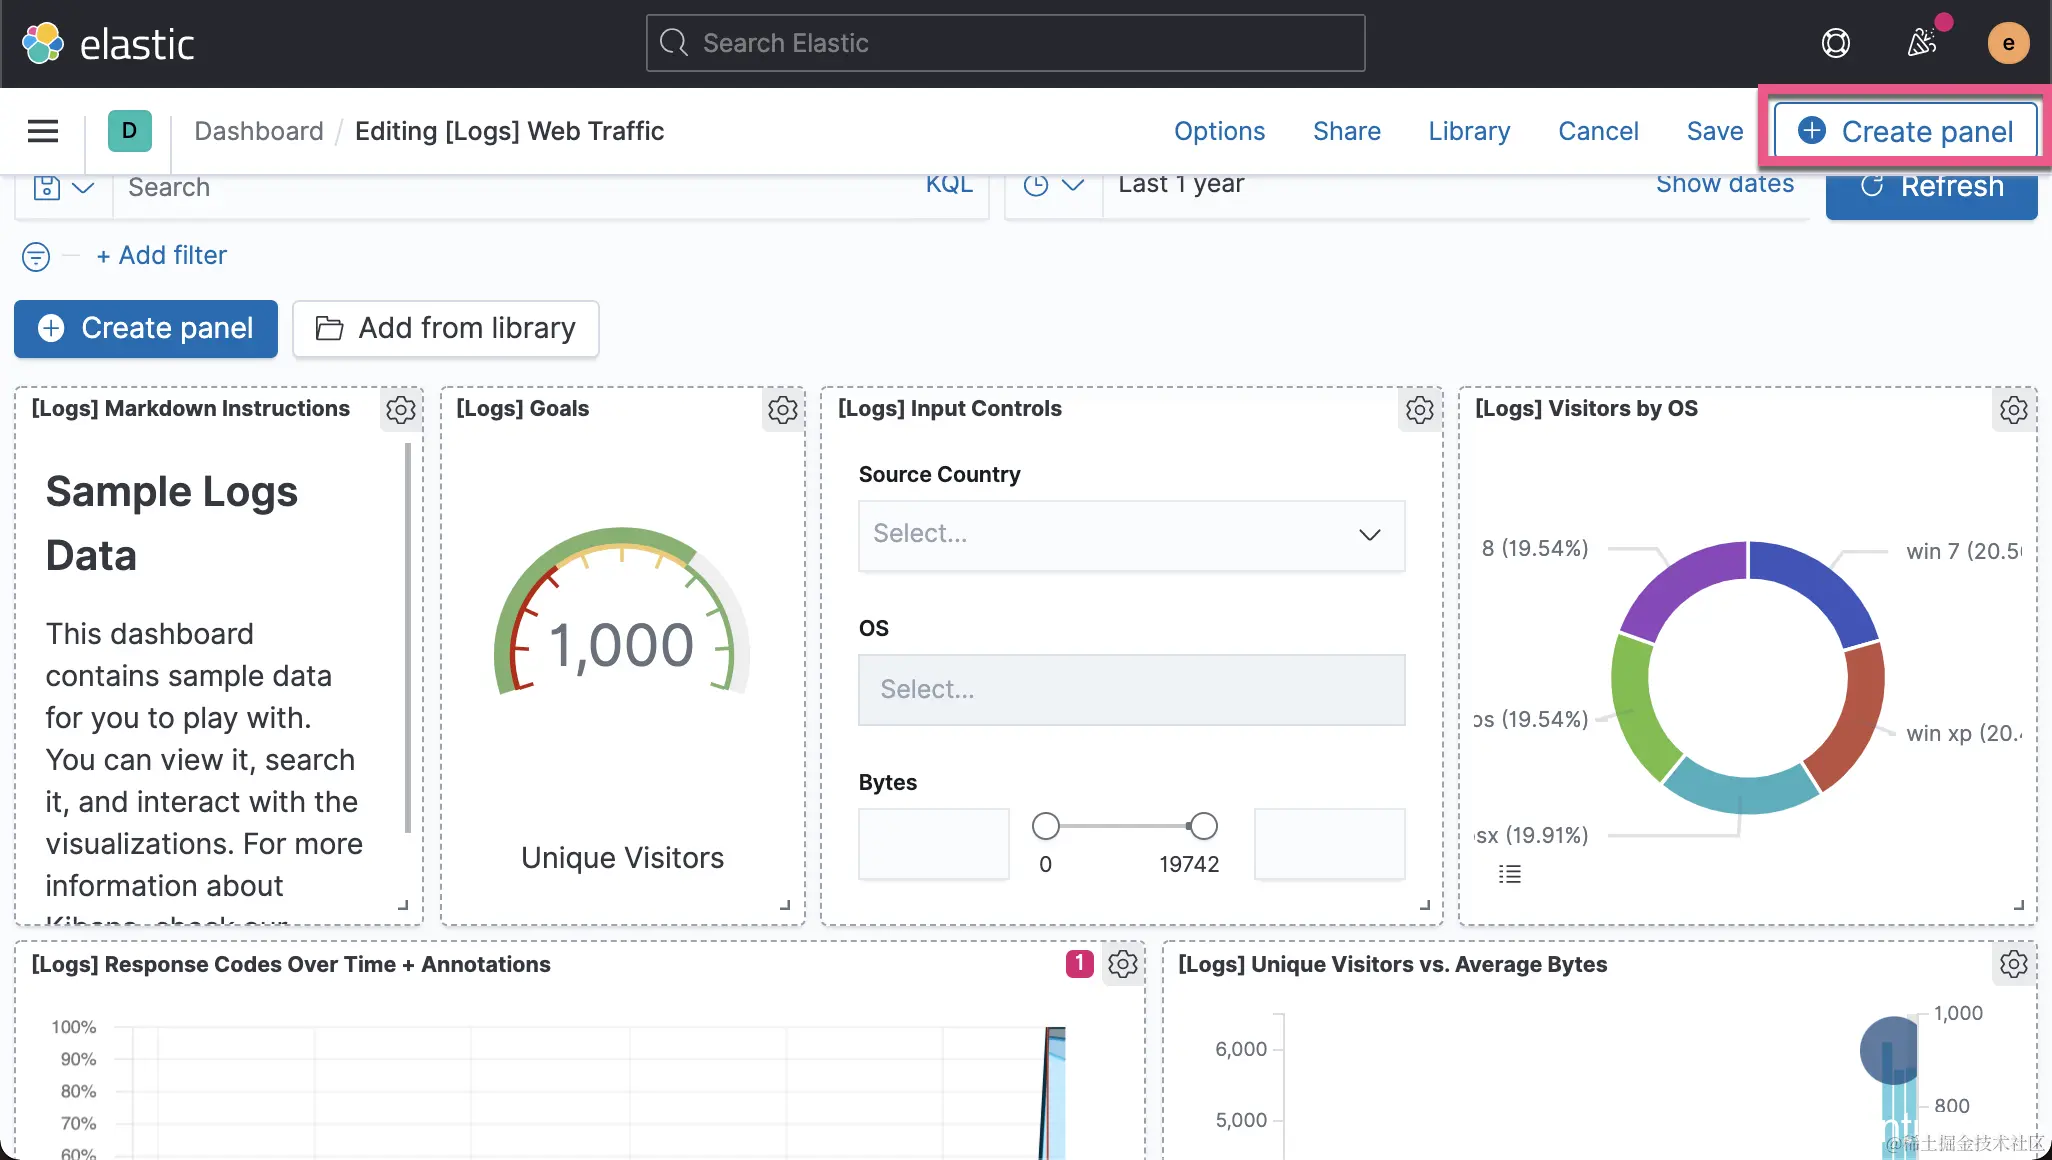Open the Options menu item

[x=1219, y=131]
